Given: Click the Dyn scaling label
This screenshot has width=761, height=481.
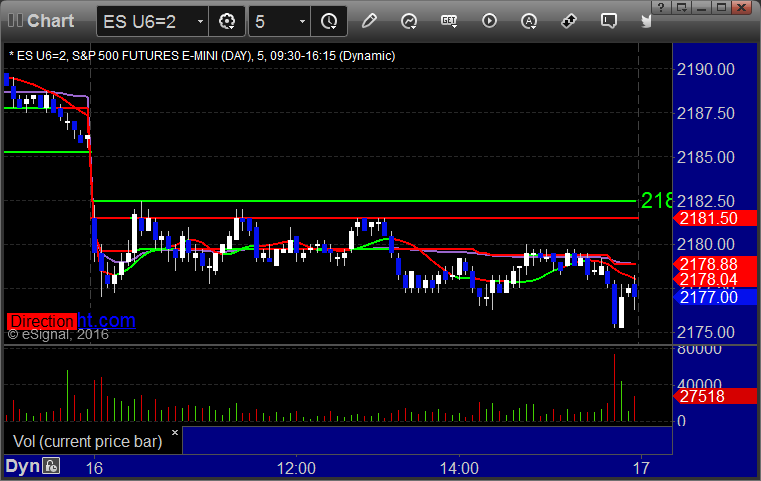Looking at the screenshot, I should pyautogui.click(x=22, y=466).
